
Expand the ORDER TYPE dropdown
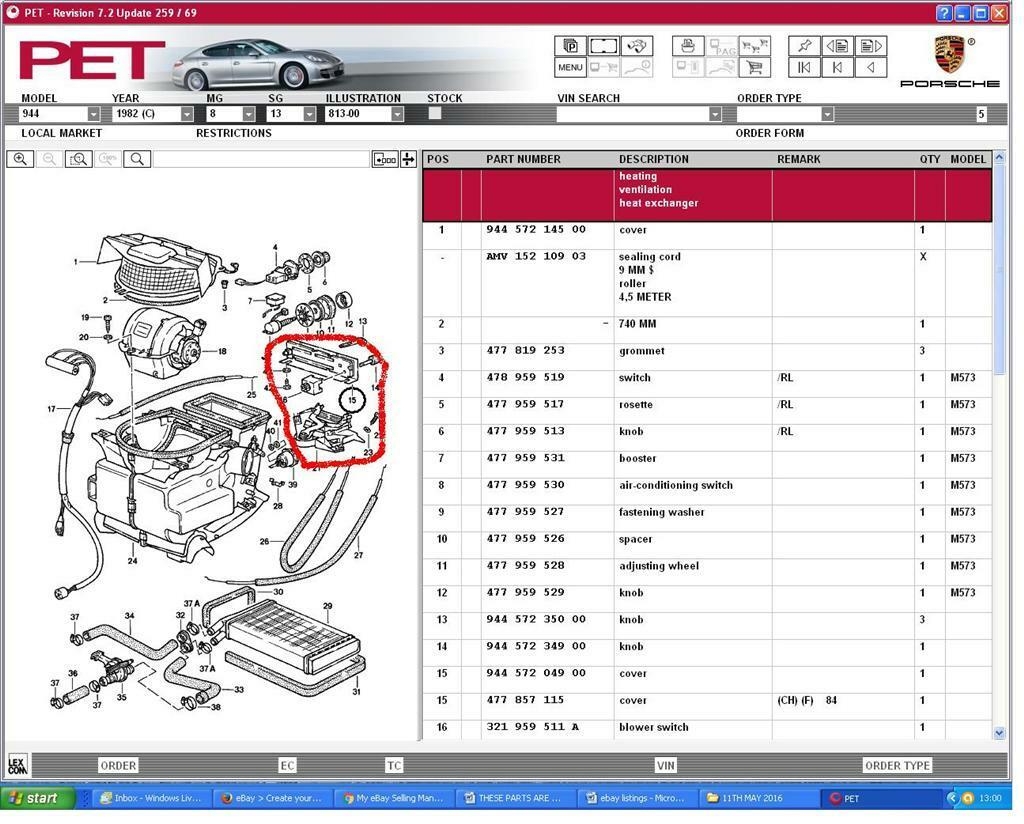[827, 114]
